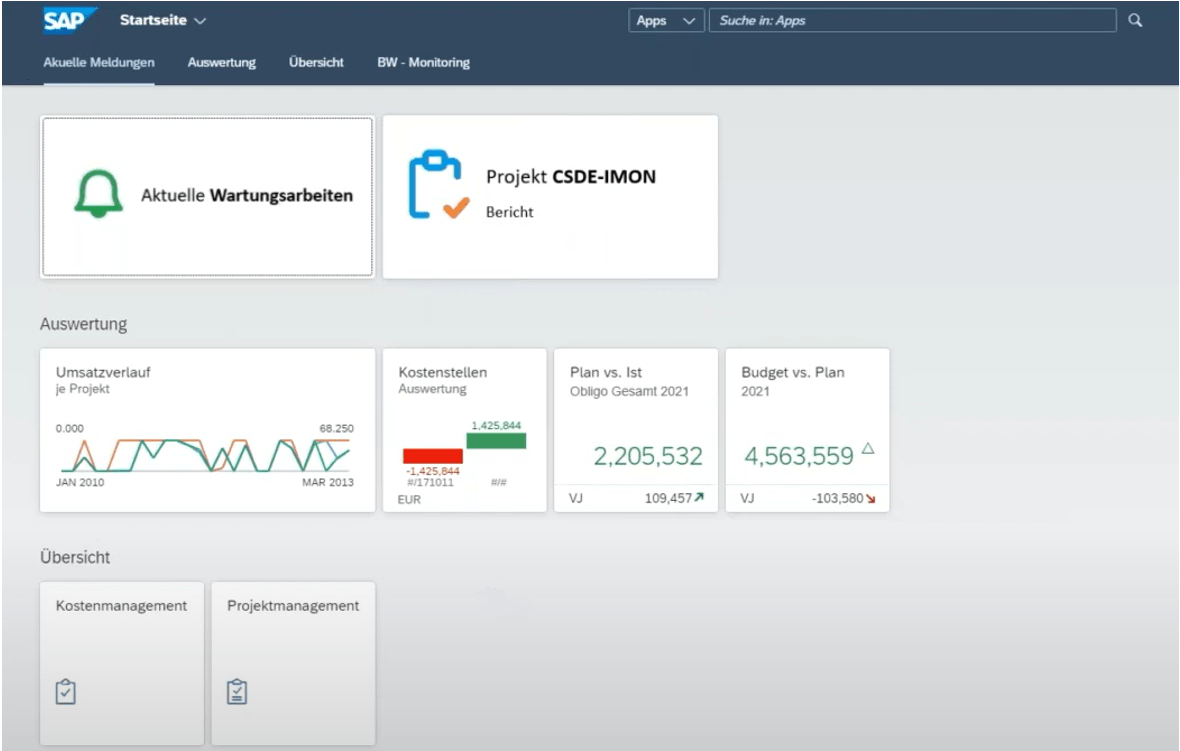The image size is (1180, 751).
Task: Click the JAN 2010 chart label
Action: point(80,482)
